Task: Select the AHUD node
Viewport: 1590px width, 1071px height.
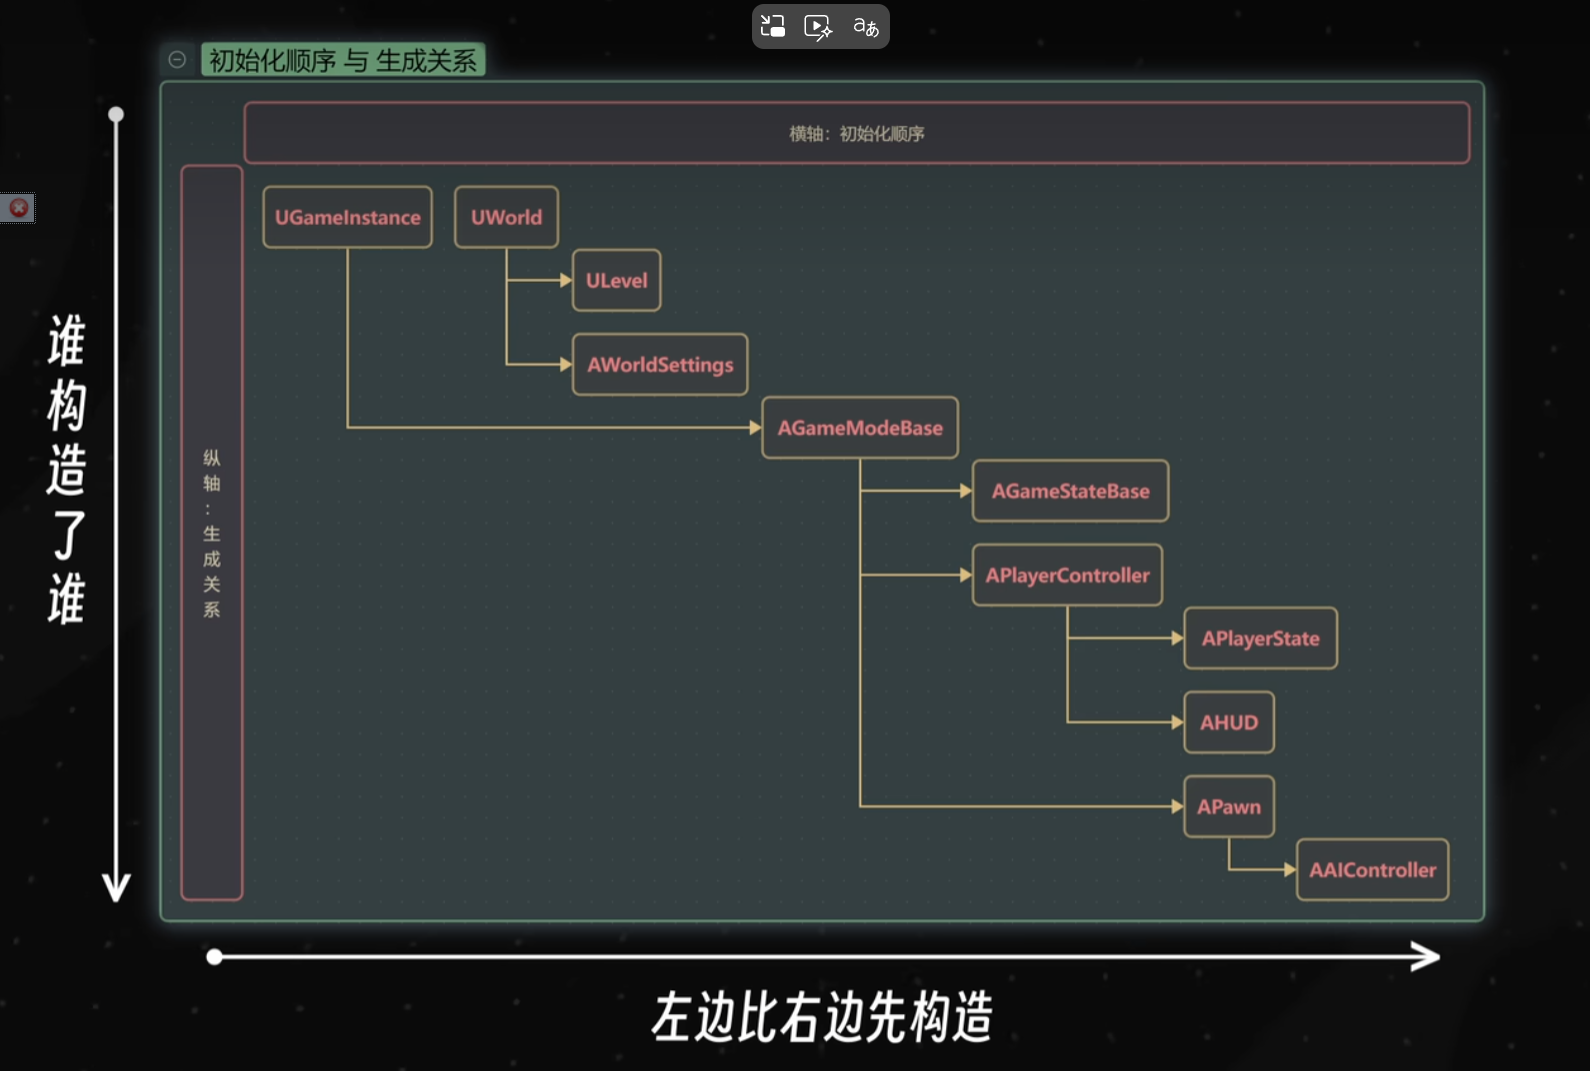Action: click(x=1229, y=723)
